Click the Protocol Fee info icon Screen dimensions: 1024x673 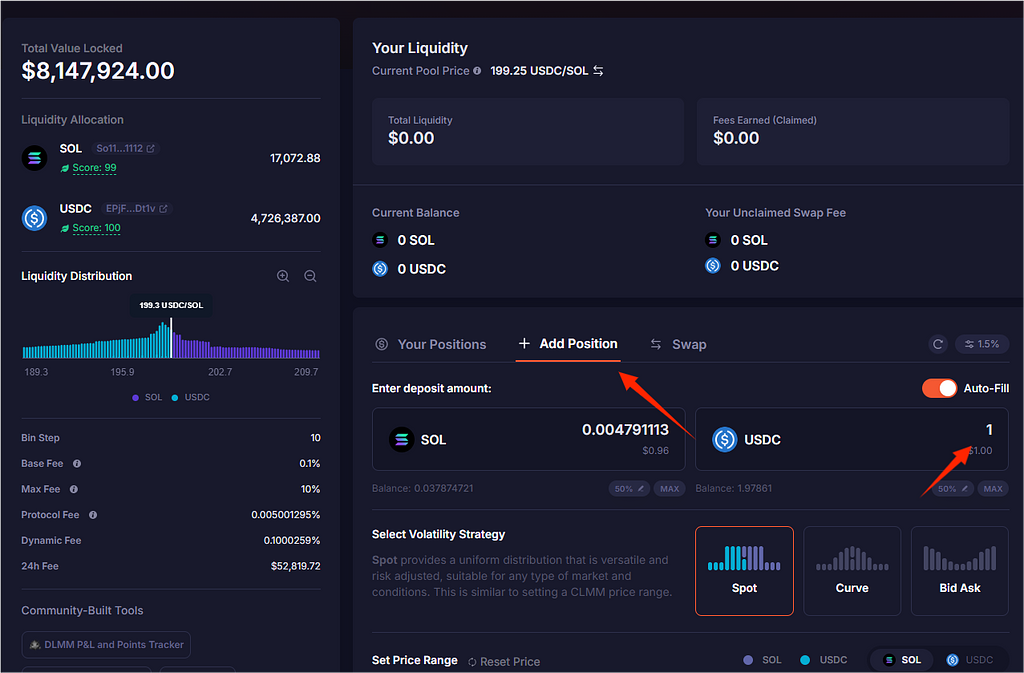coord(93,515)
